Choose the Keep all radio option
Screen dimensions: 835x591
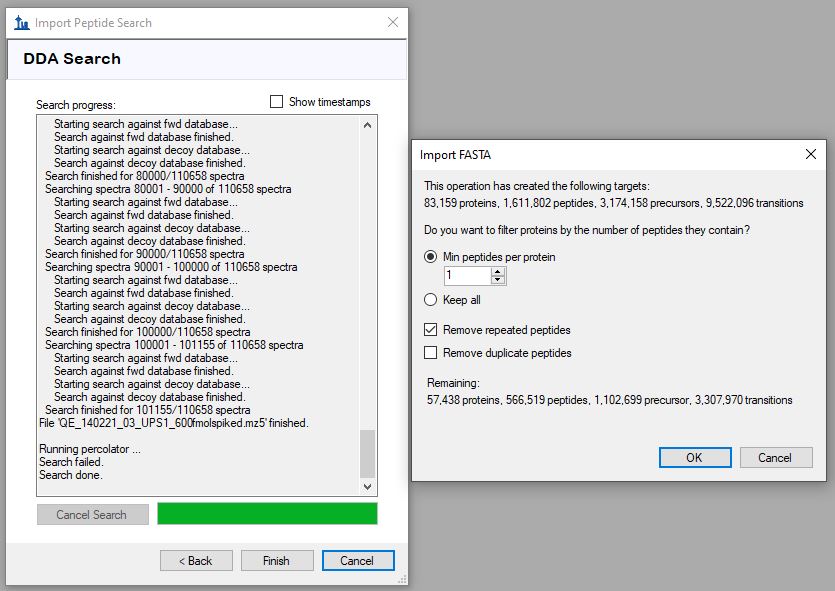tap(431, 300)
